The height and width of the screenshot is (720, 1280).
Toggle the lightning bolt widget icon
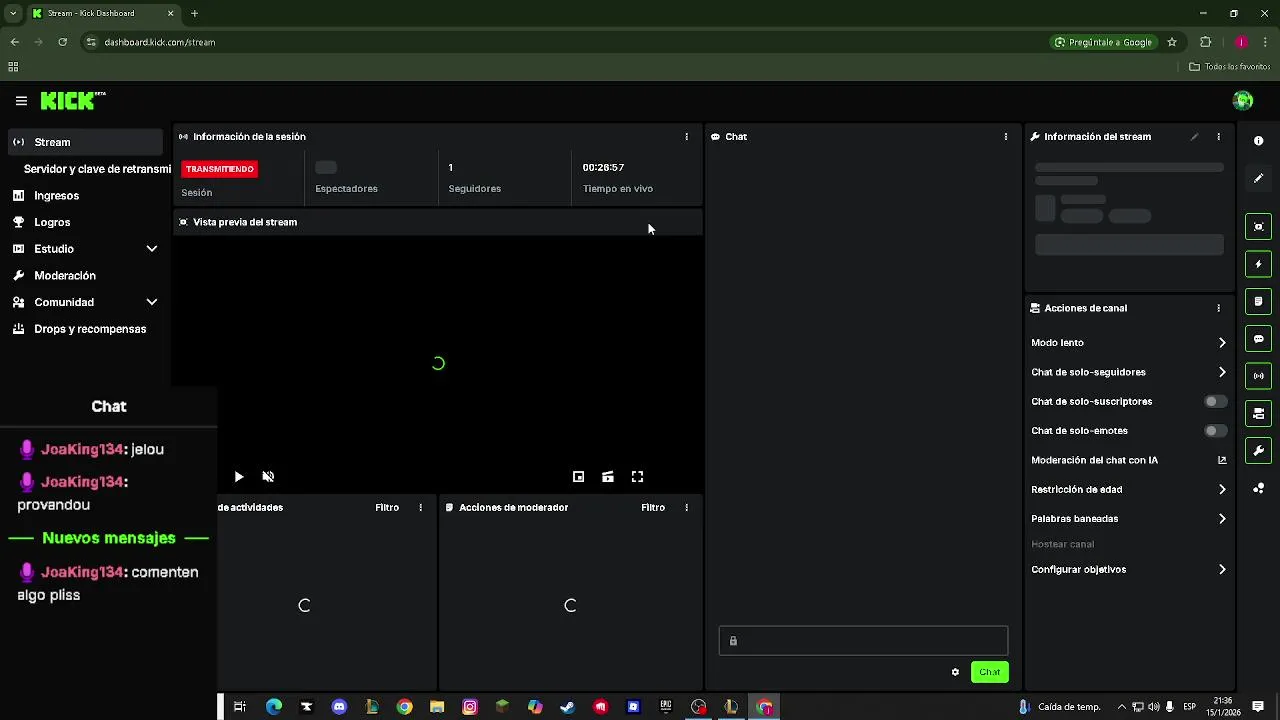tap(1259, 264)
